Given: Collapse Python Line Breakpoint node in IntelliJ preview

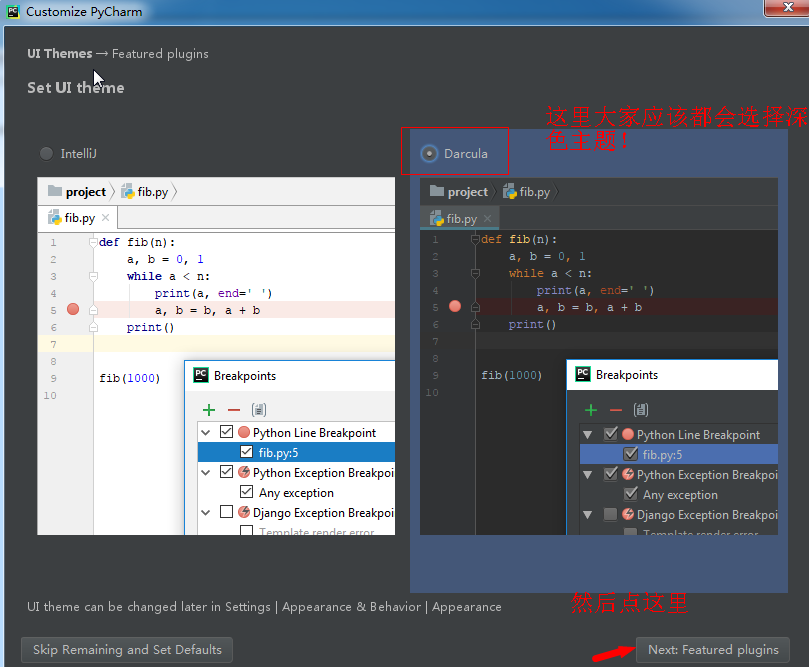Looking at the screenshot, I should pos(206,432).
